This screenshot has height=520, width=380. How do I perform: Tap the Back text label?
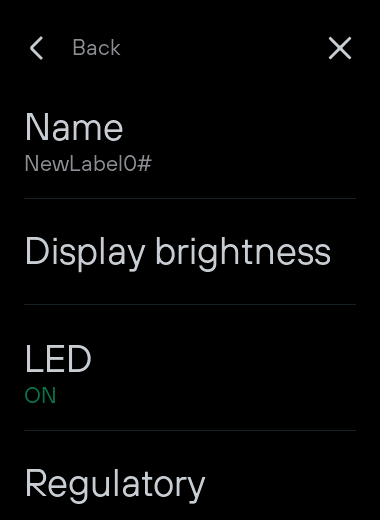click(x=96, y=48)
